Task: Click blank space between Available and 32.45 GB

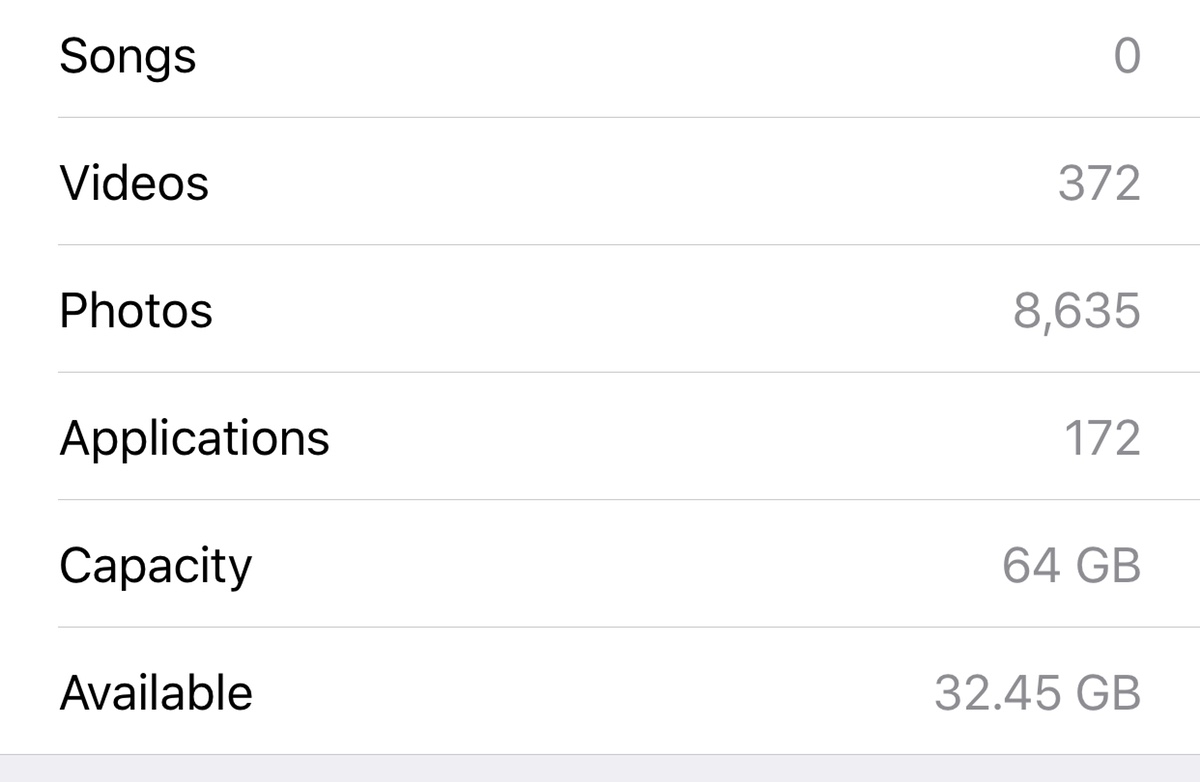Action: (x=593, y=693)
